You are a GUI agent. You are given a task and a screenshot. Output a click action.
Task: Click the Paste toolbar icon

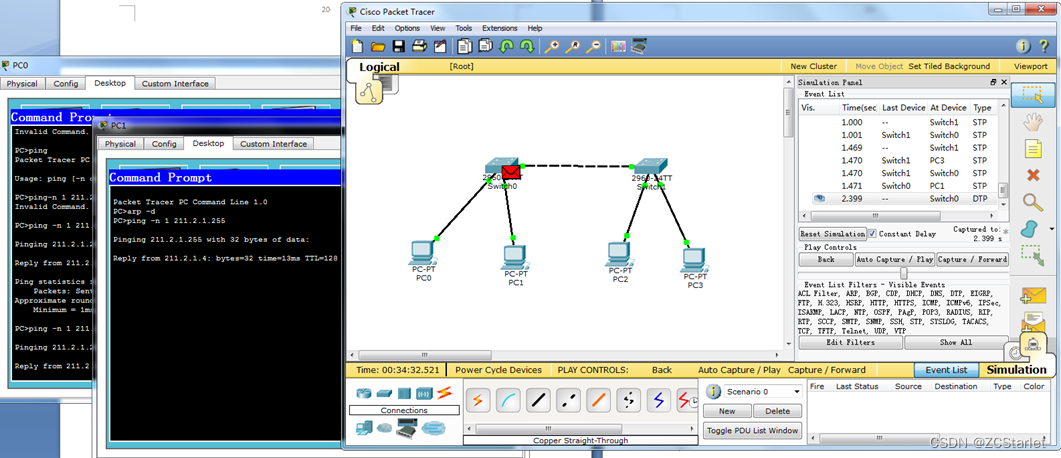click(x=485, y=47)
